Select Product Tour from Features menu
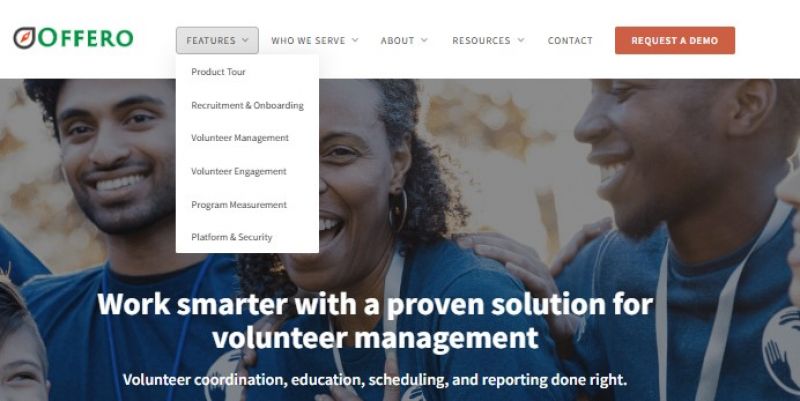The image size is (800, 401). tap(218, 72)
